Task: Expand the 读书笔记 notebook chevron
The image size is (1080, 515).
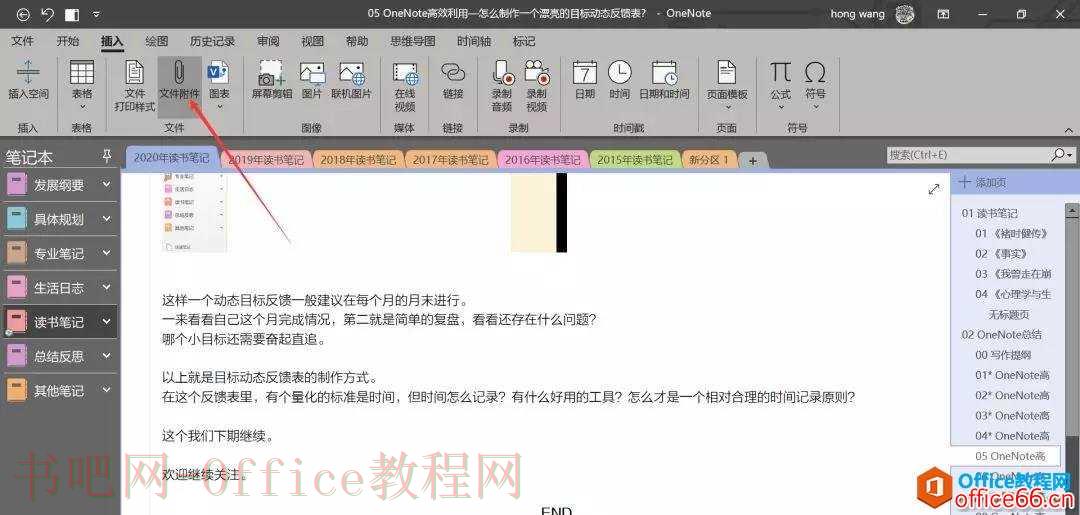Action: click(106, 322)
